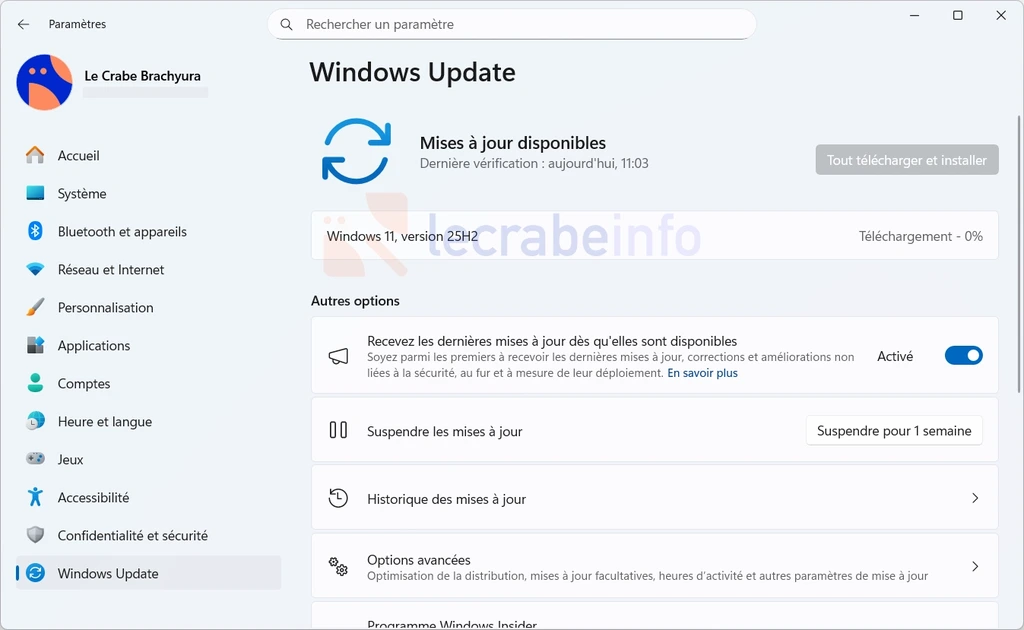
Task: Select Réseau et Internet section
Action: click(x=111, y=270)
